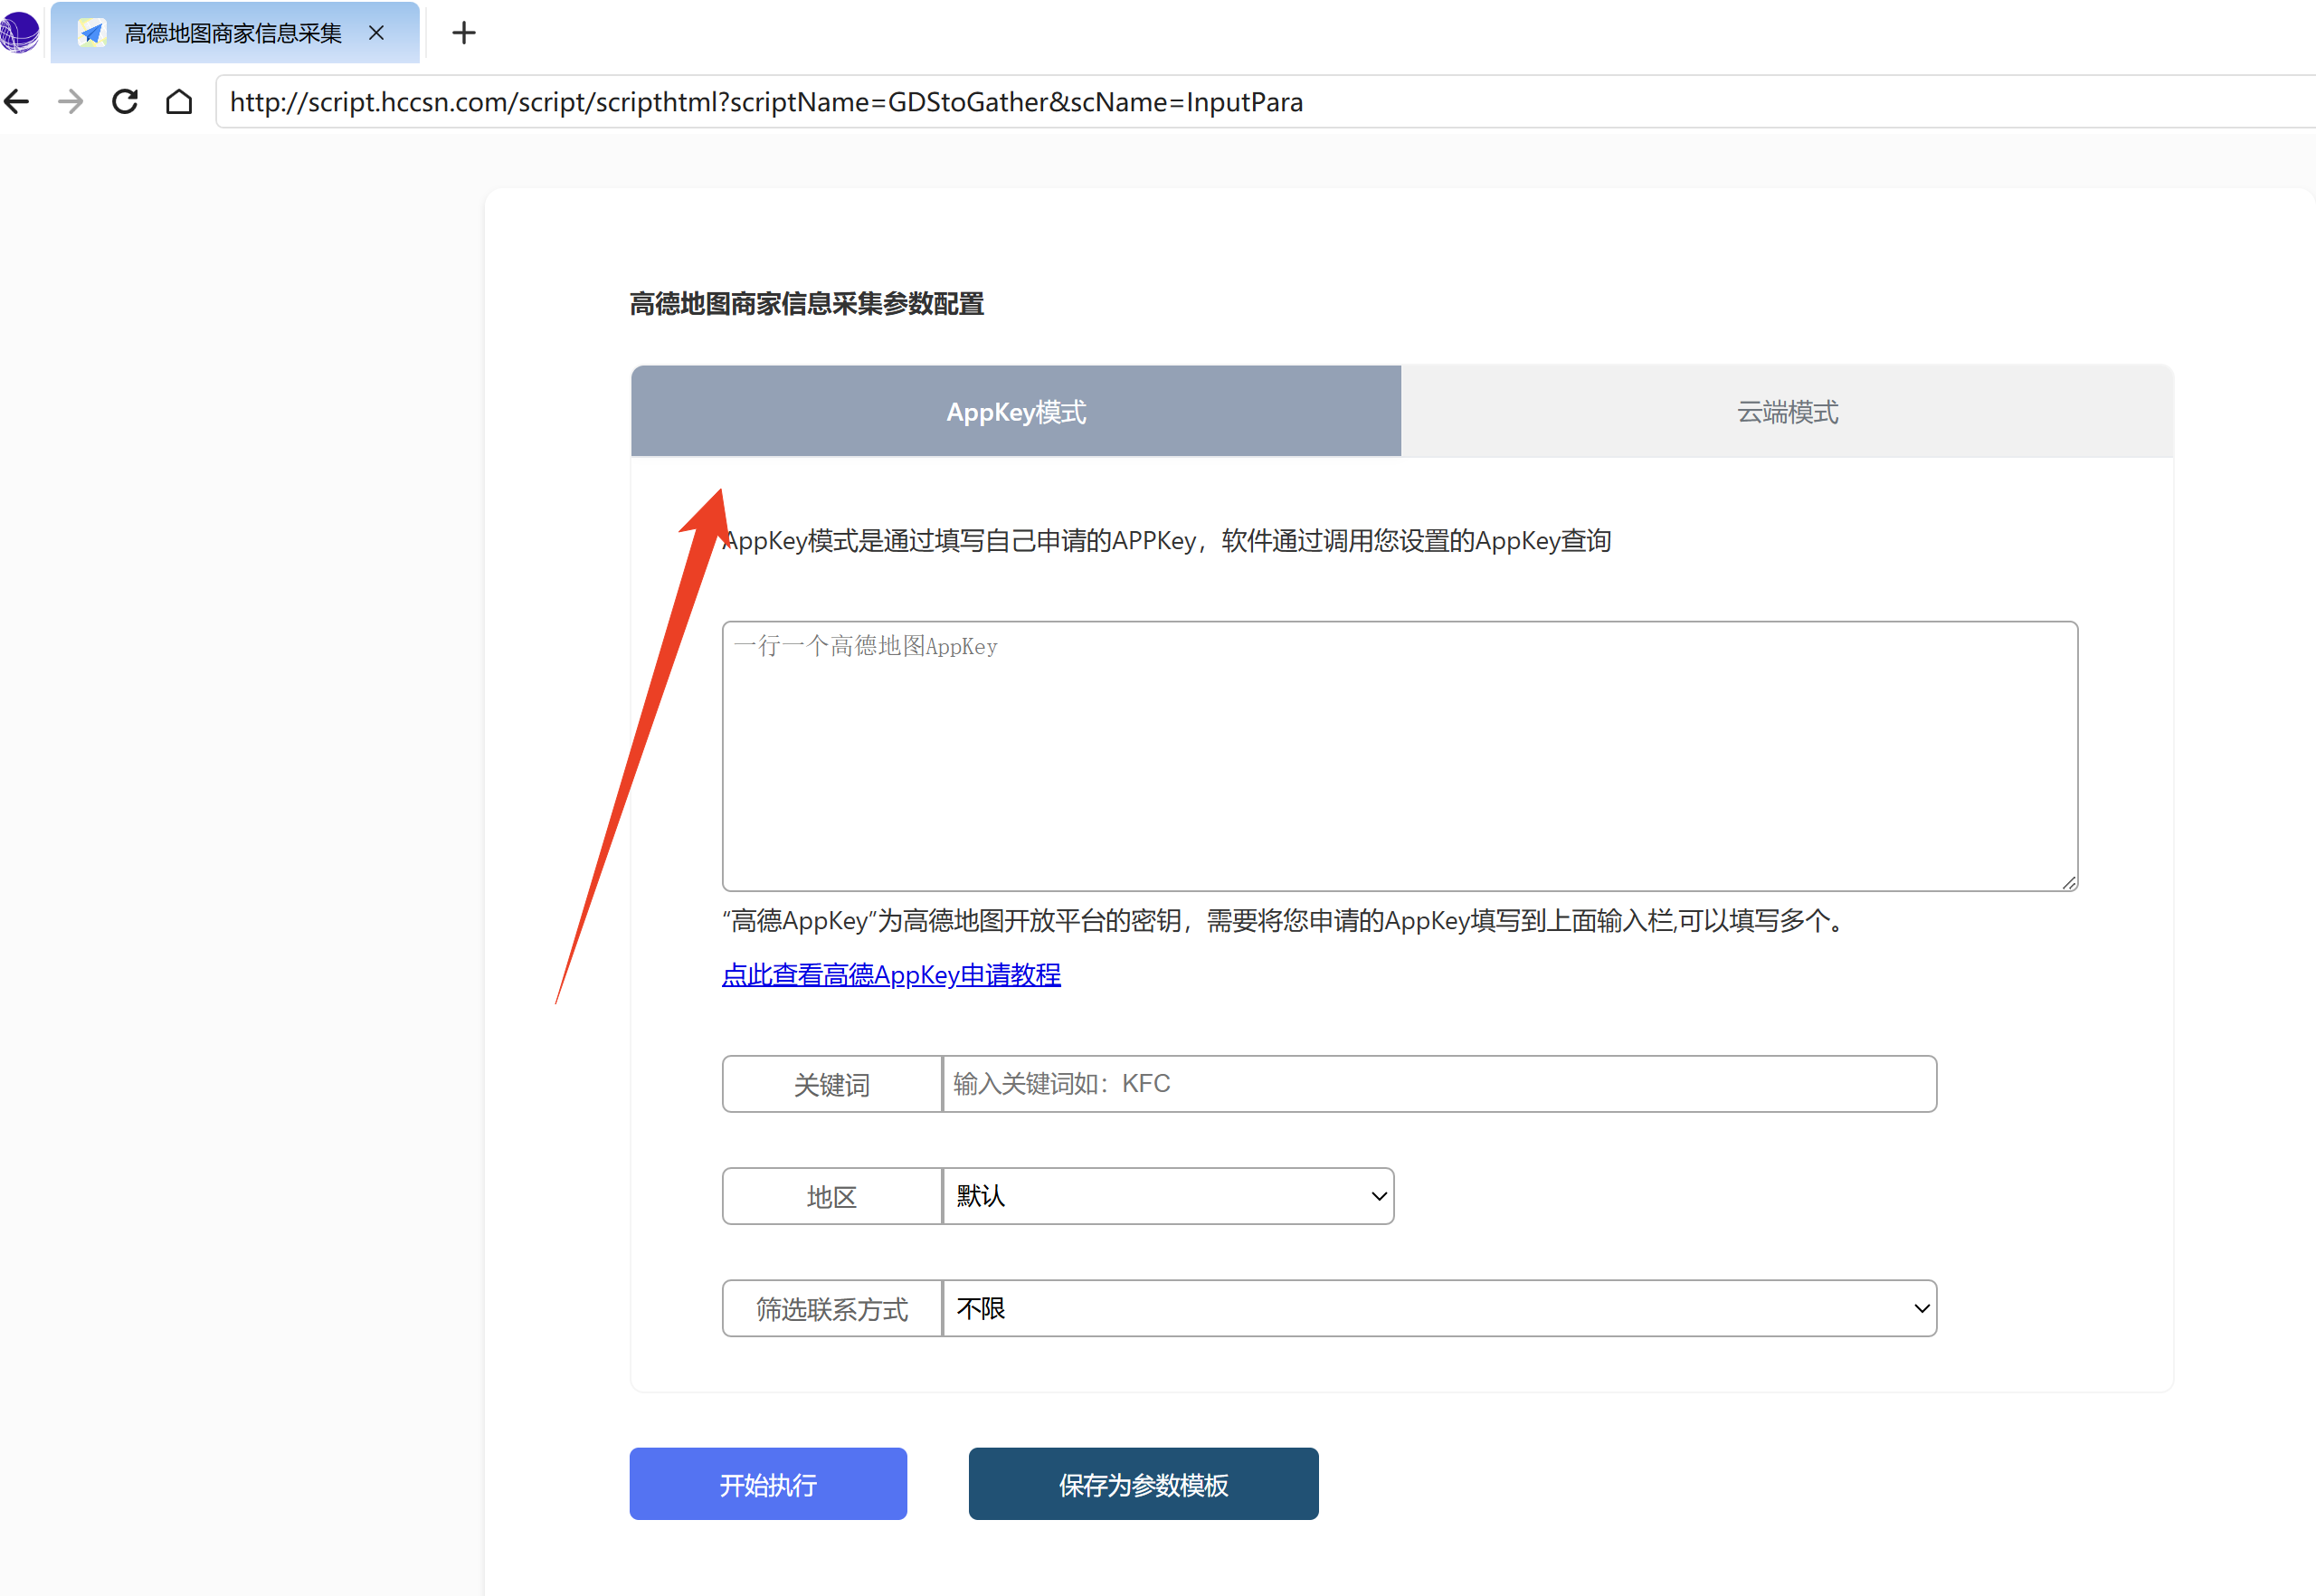
Task: Click the “高德AppKey”为高德地图开放平台的密钥 note
Action: pos(1285,919)
